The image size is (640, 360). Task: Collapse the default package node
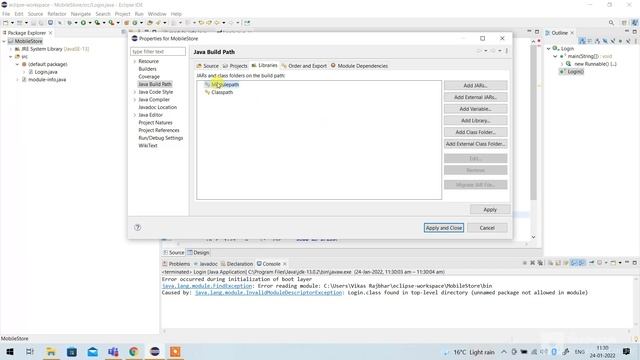click(17, 64)
